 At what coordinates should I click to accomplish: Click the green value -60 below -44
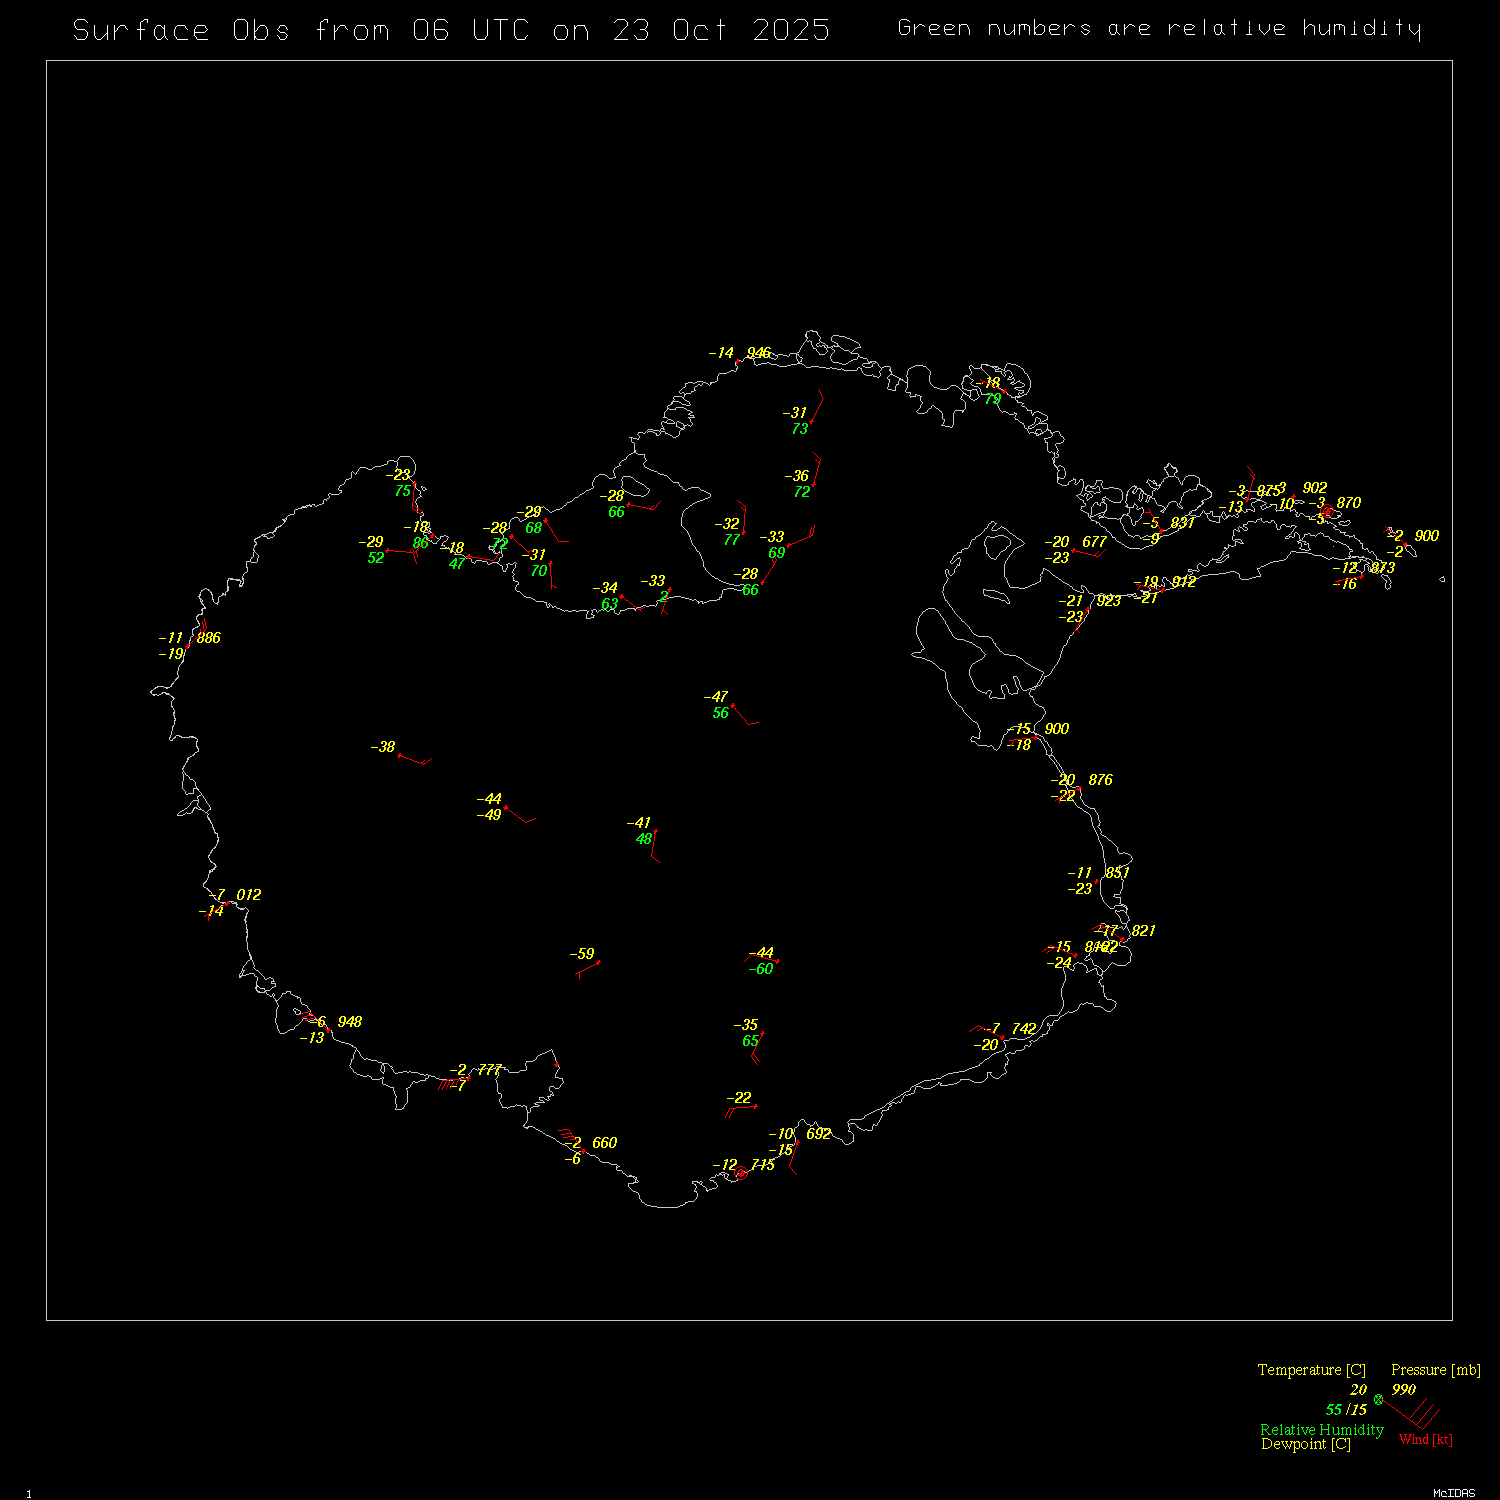coord(763,969)
